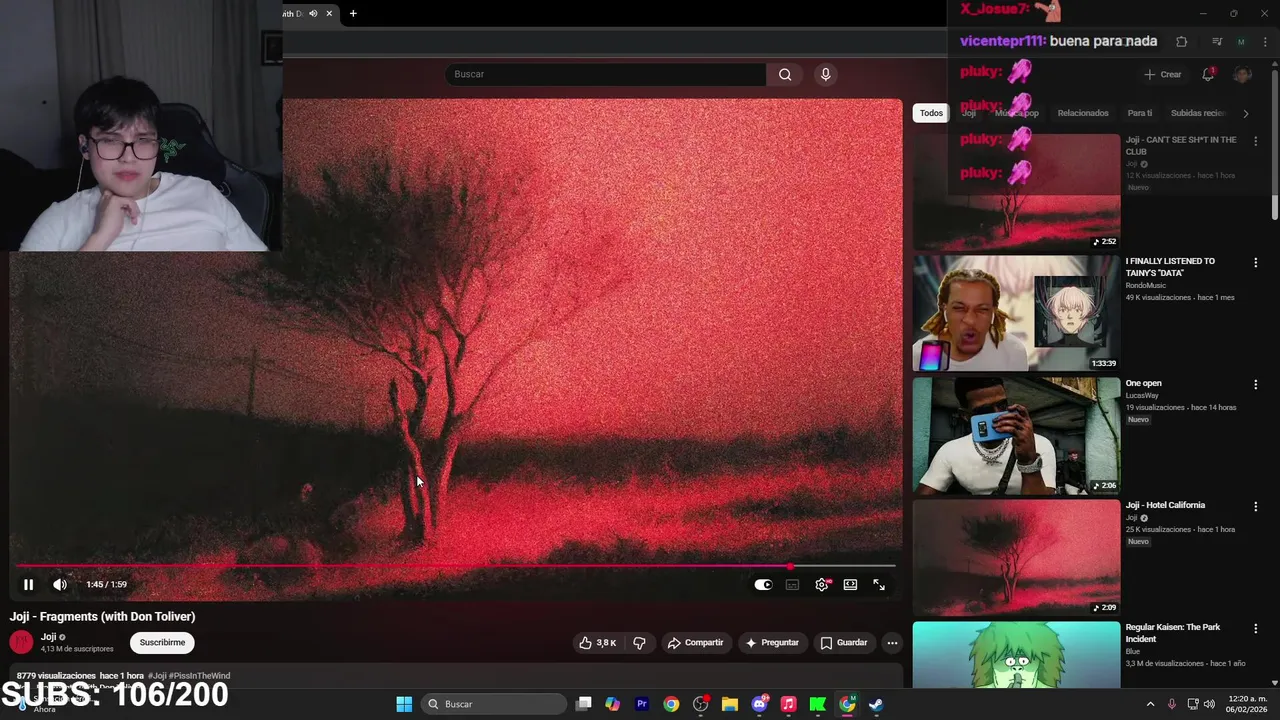This screenshot has width=1280, height=720.
Task: Open Chrome media controls icon
Action: (1217, 42)
